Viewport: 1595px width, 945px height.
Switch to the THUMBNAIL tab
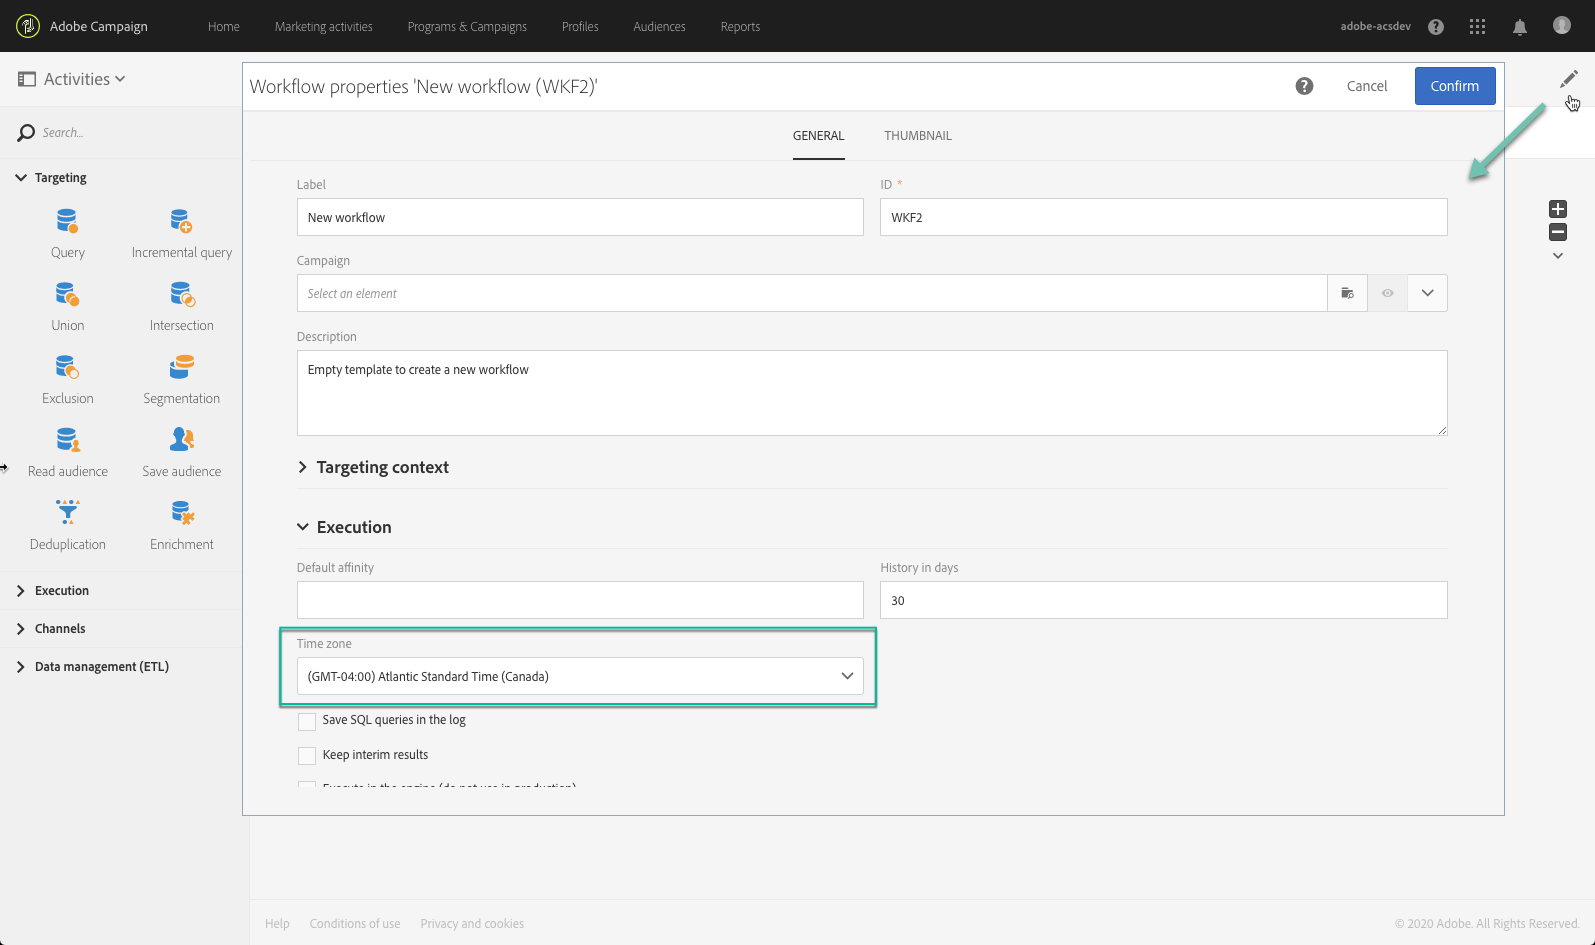(x=917, y=136)
